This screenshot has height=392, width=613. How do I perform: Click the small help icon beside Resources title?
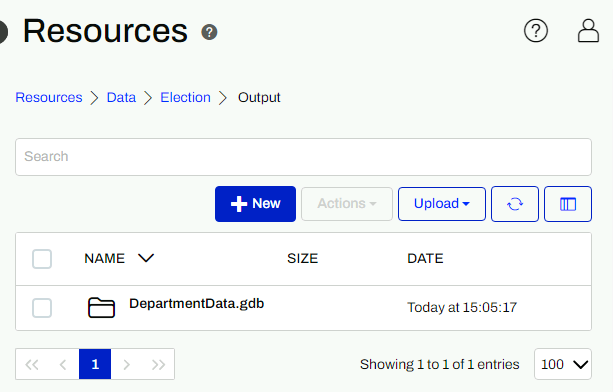[x=209, y=32]
